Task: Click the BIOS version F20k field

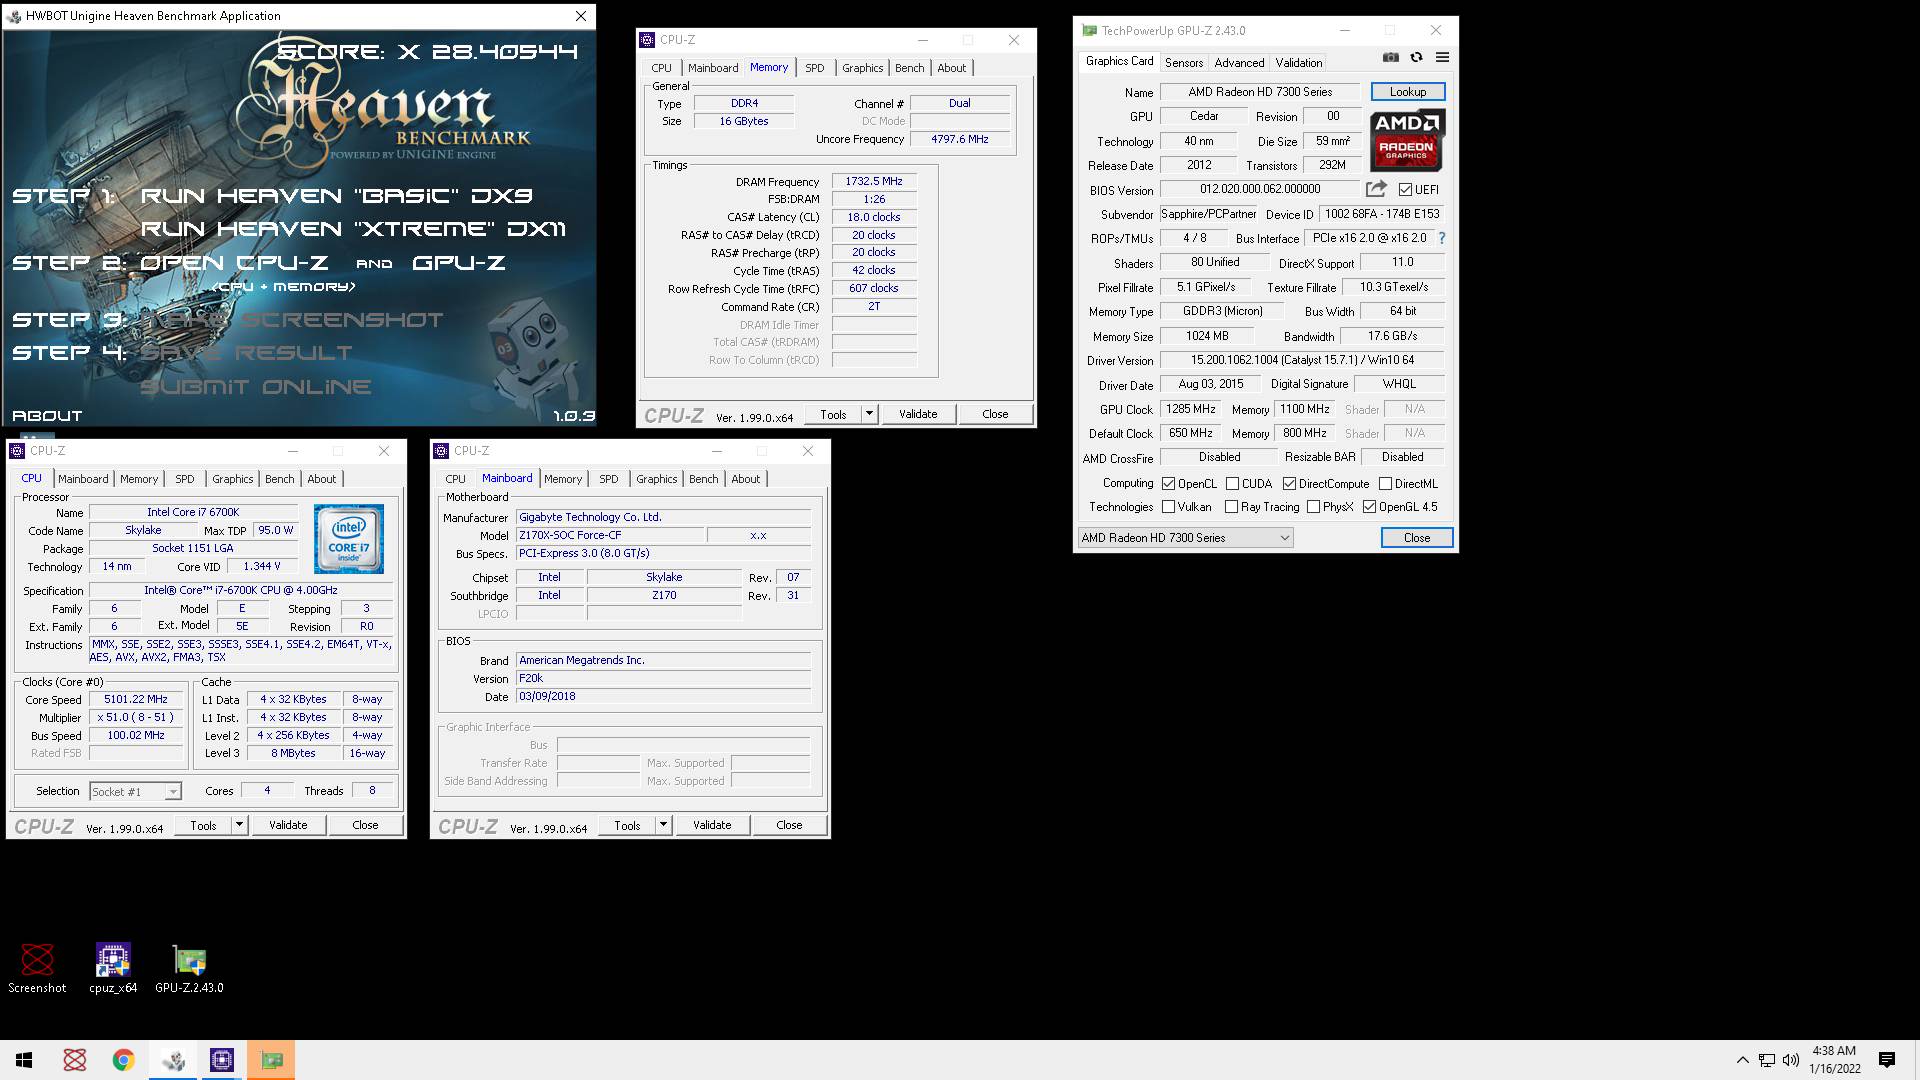Action: 663,678
